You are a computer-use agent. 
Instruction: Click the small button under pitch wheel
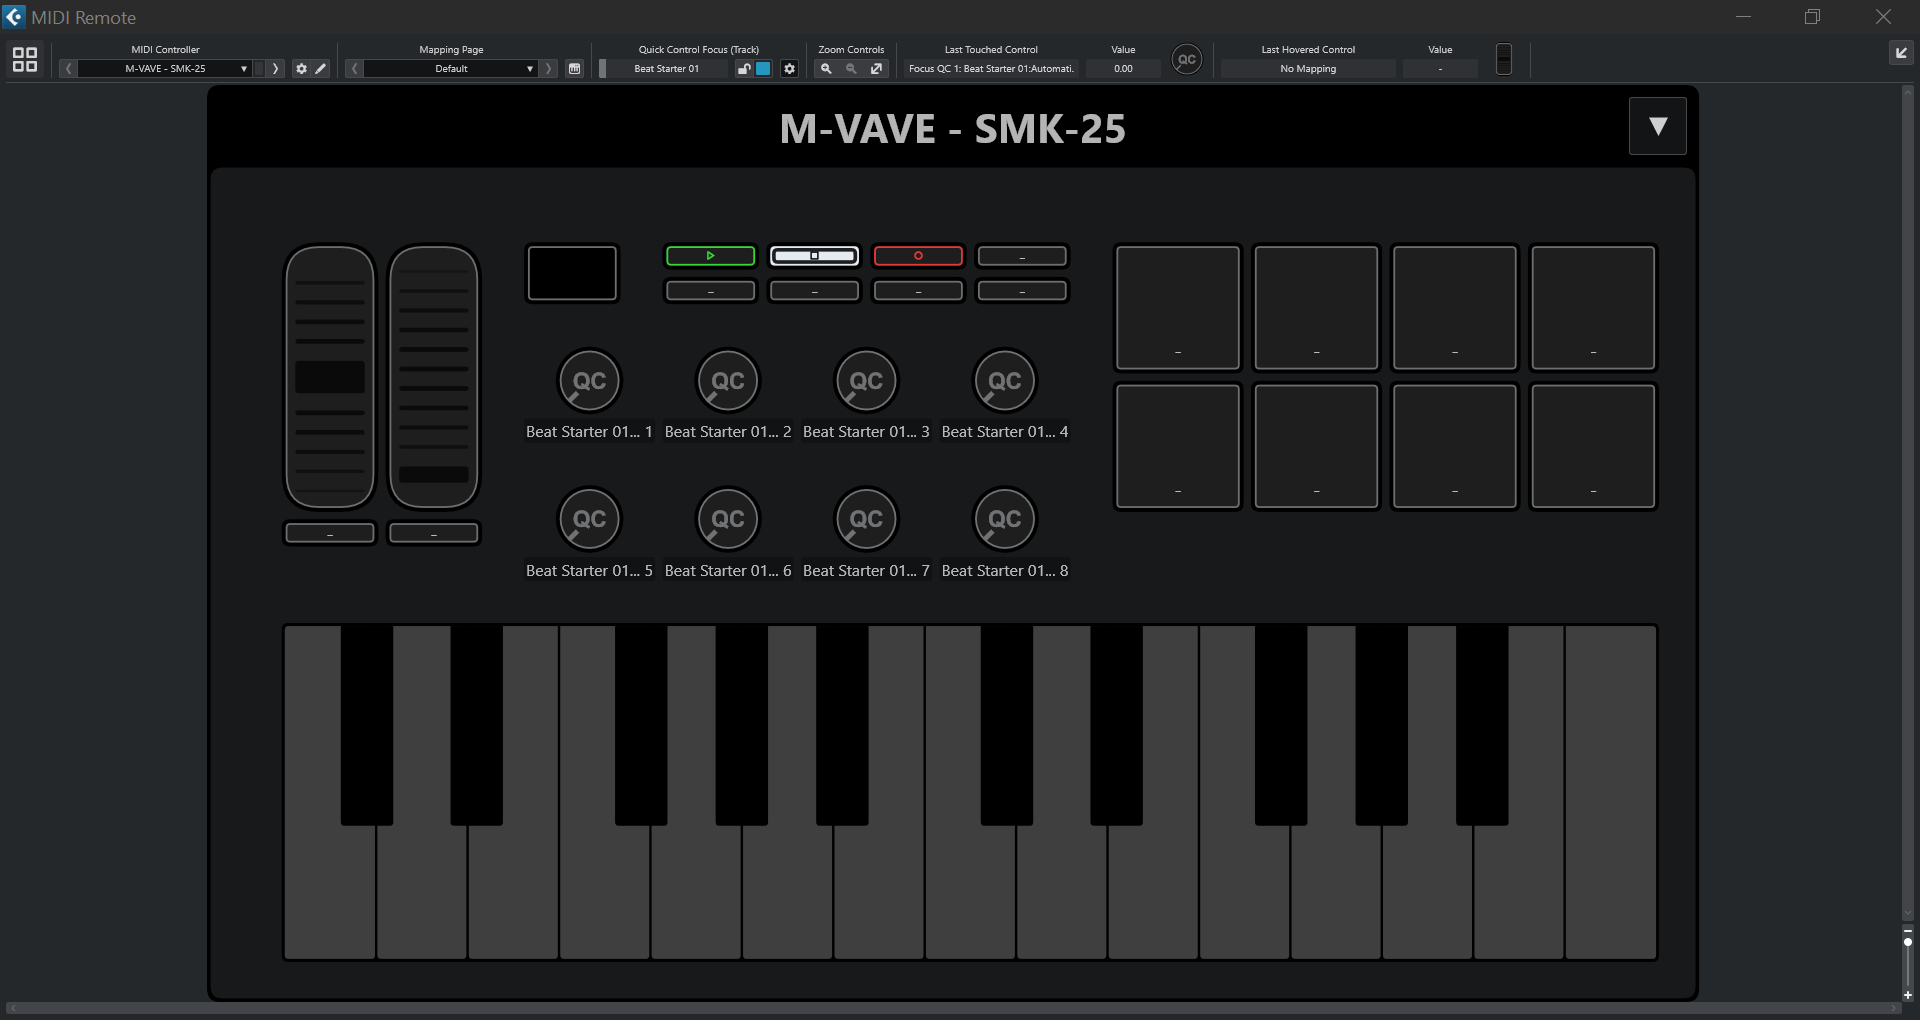point(330,534)
